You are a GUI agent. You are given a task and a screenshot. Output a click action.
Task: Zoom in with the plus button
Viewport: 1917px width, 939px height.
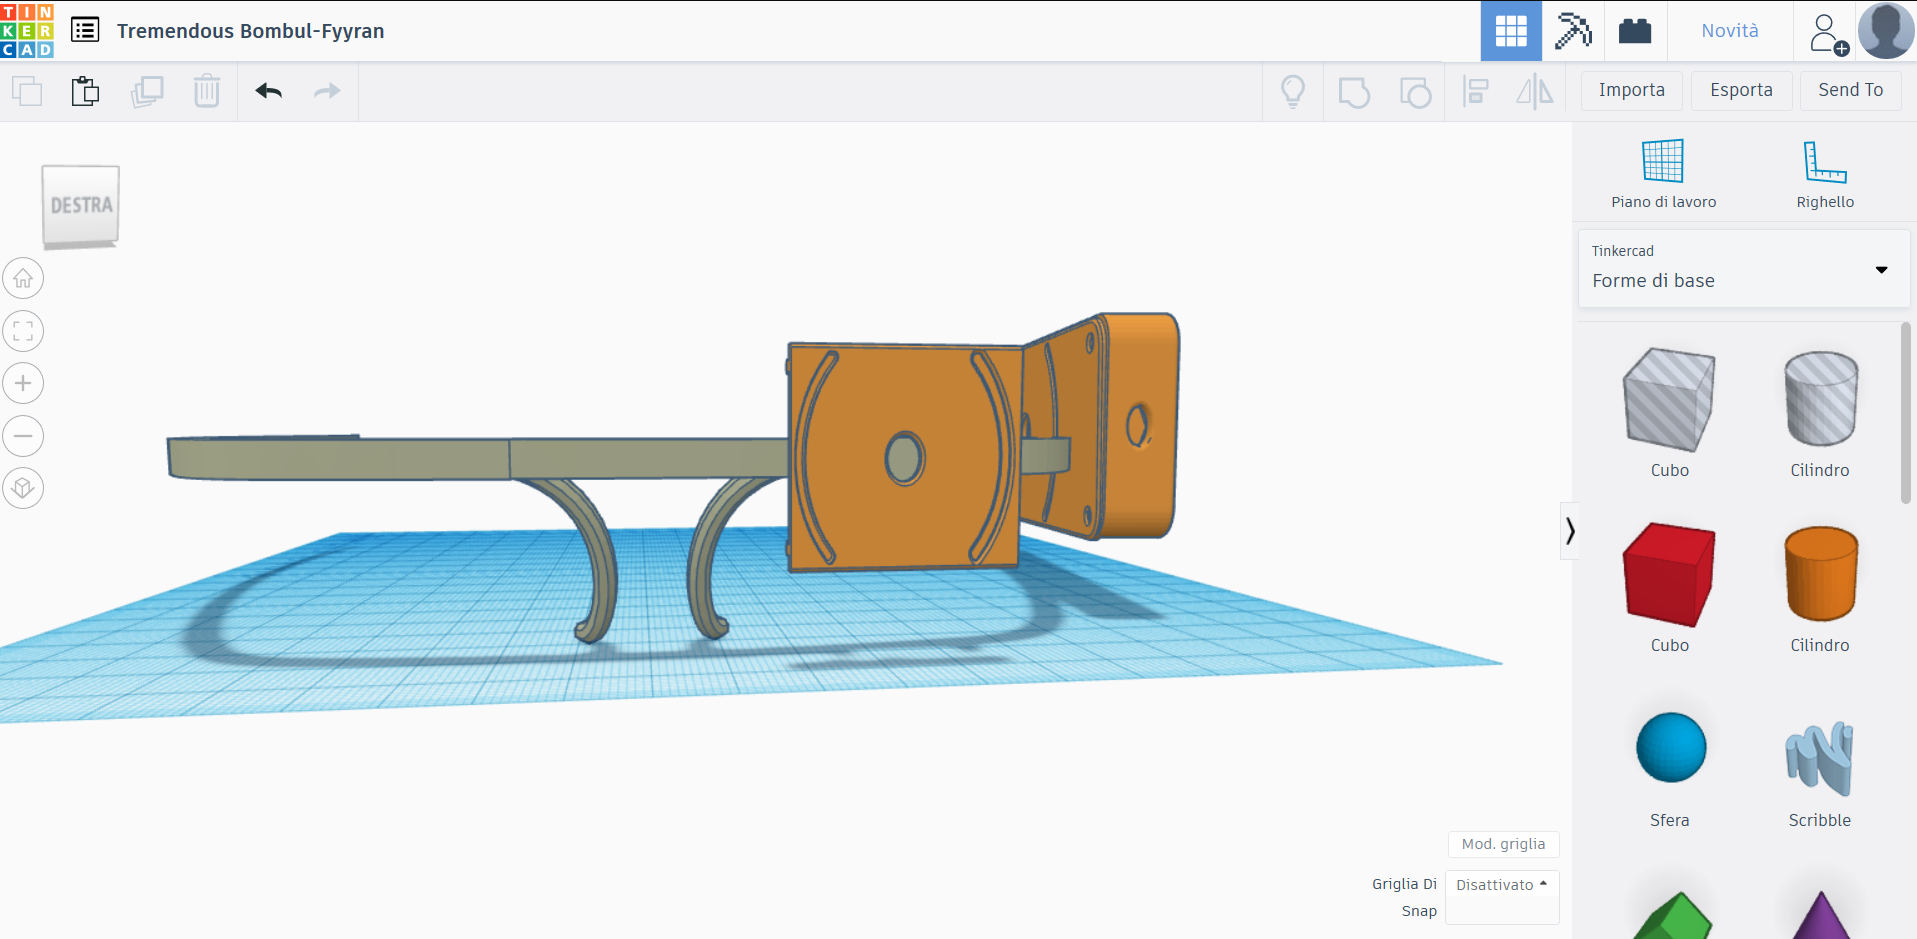23,383
